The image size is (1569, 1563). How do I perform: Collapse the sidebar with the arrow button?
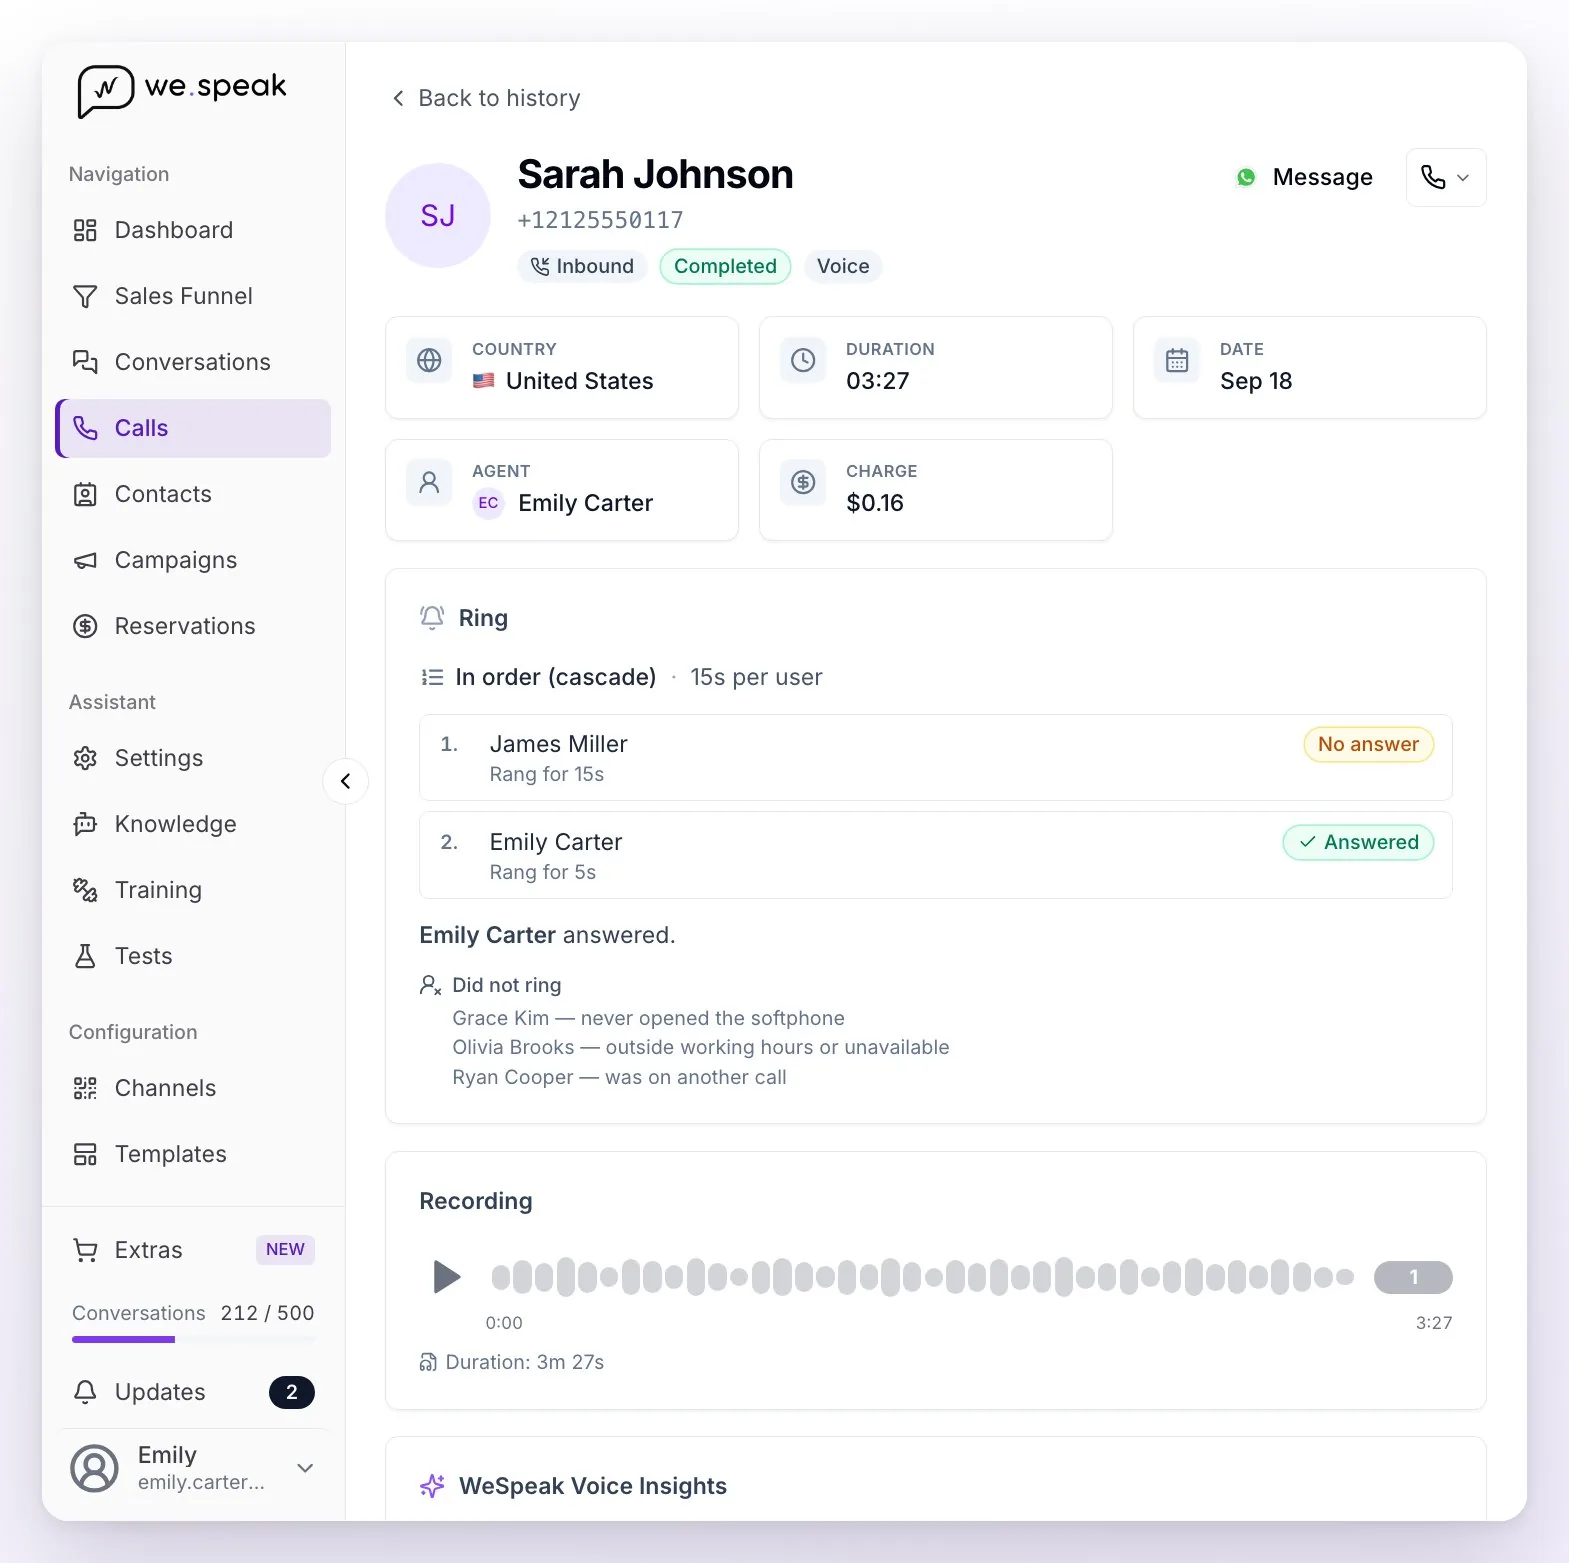pyautogui.click(x=346, y=781)
